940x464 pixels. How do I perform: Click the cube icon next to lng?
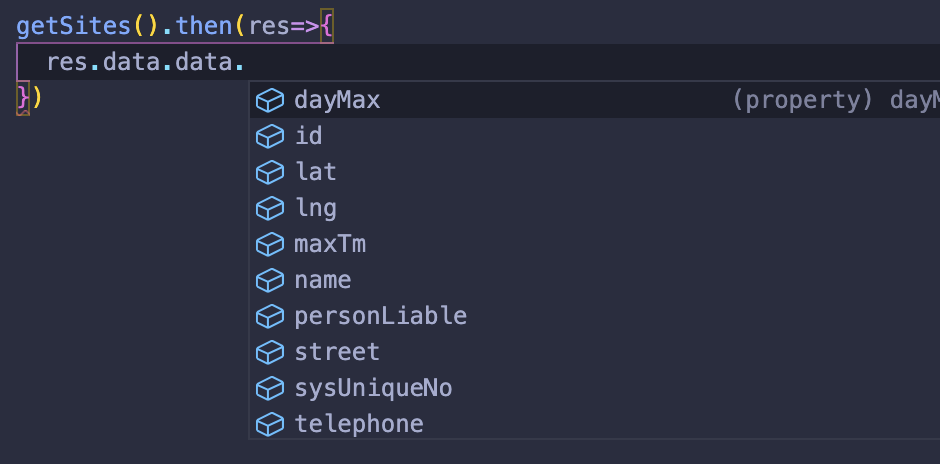coord(270,208)
